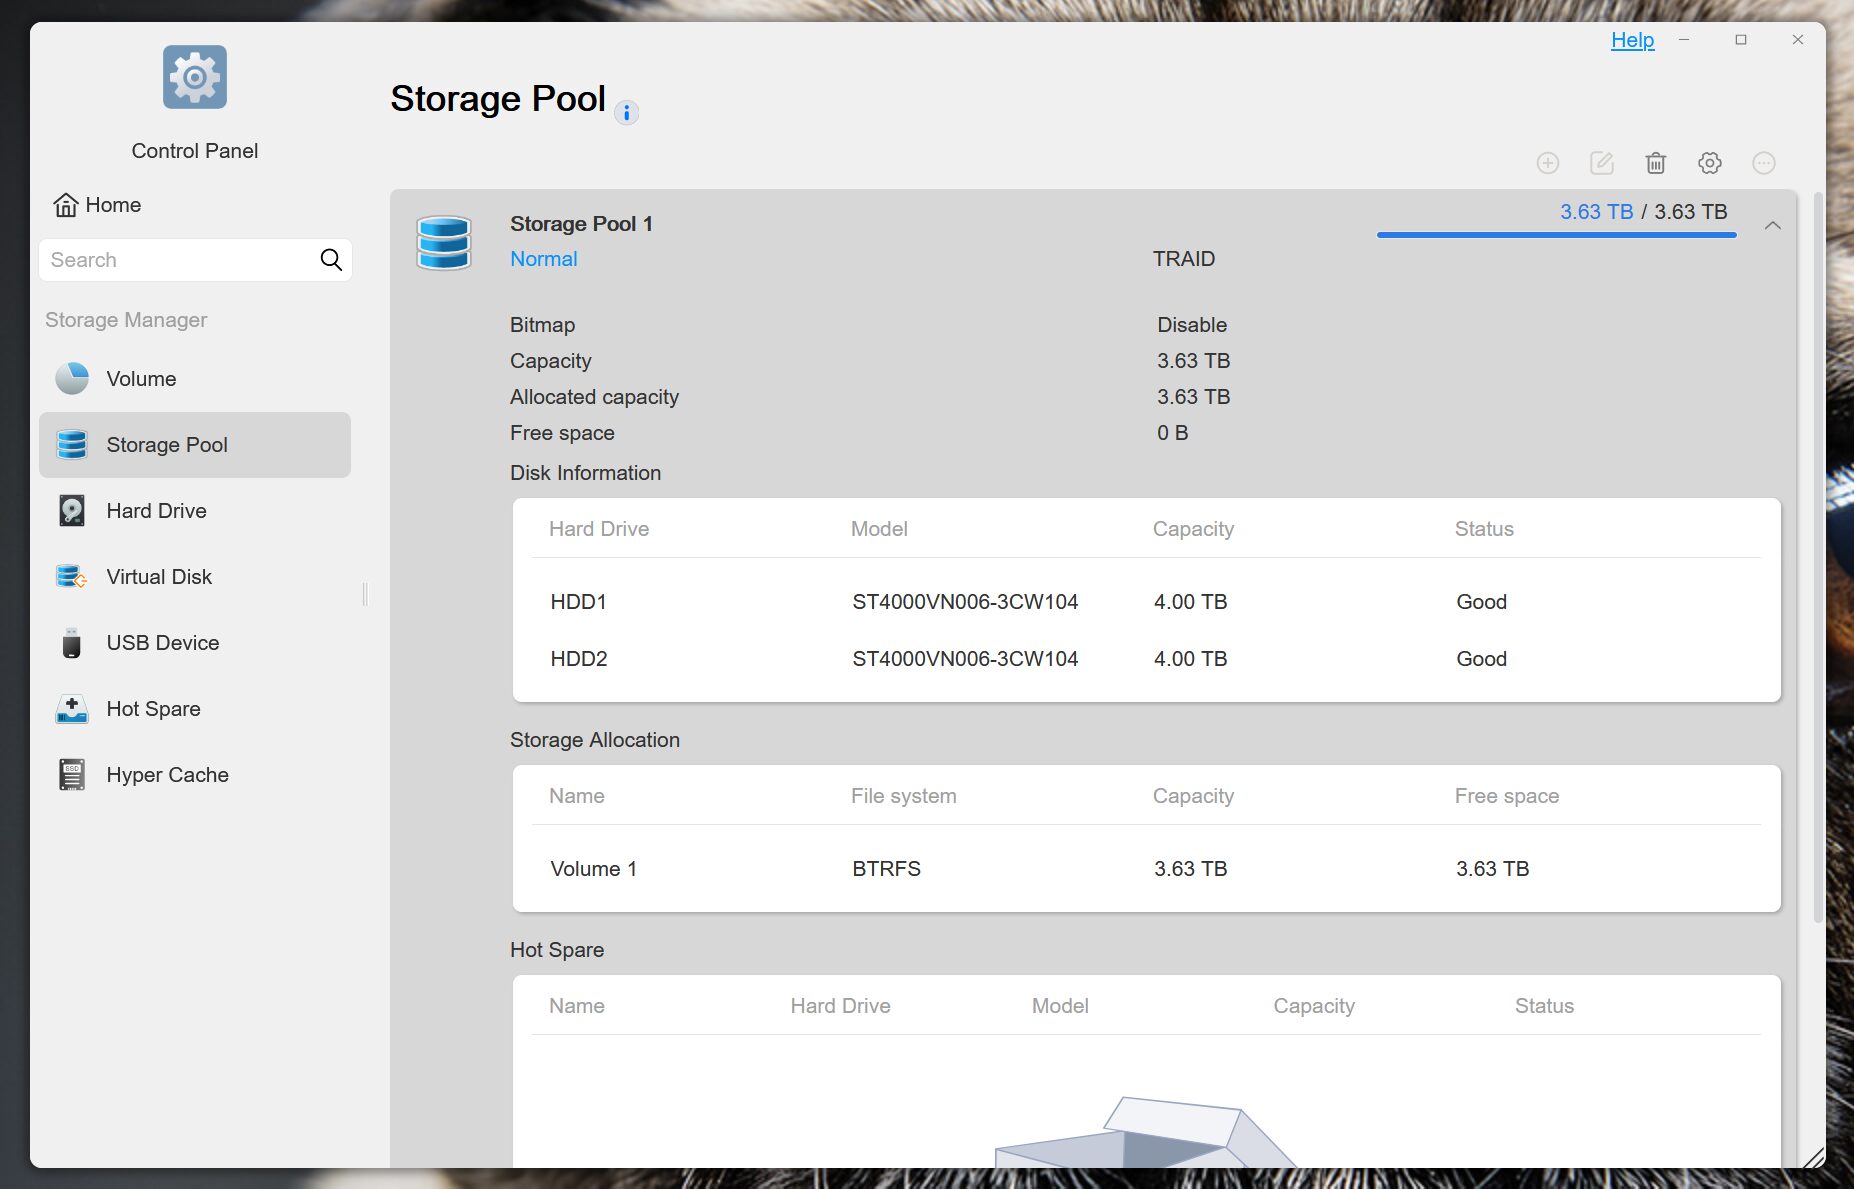Click the more options ellipsis icon

[1763, 163]
